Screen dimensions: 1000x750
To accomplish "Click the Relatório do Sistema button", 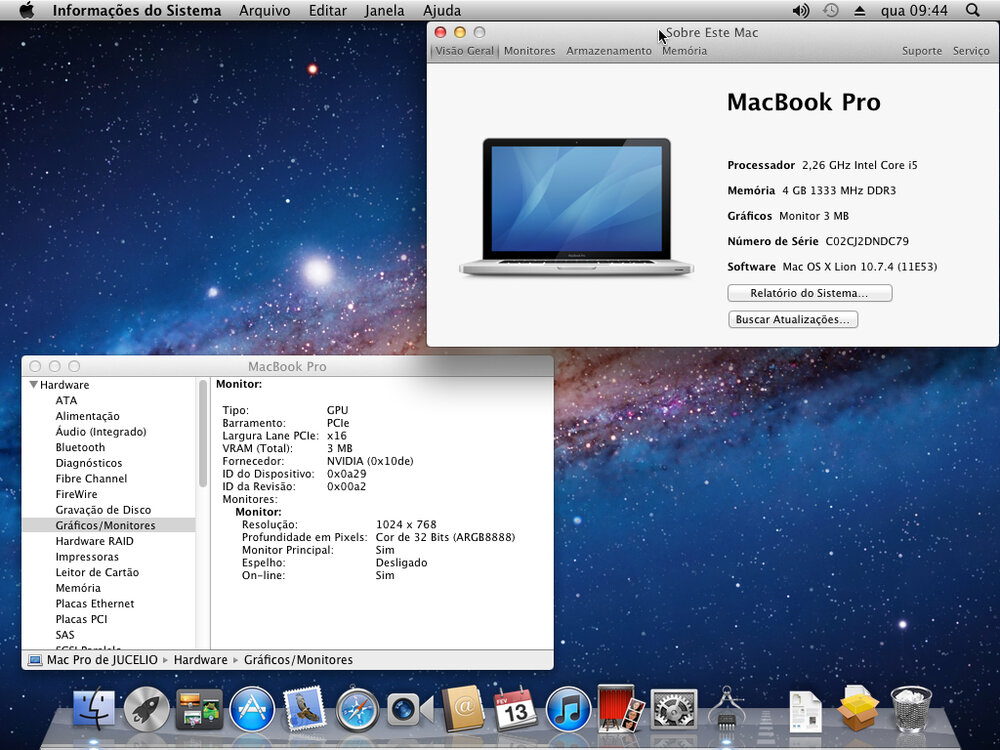I will (x=809, y=294).
